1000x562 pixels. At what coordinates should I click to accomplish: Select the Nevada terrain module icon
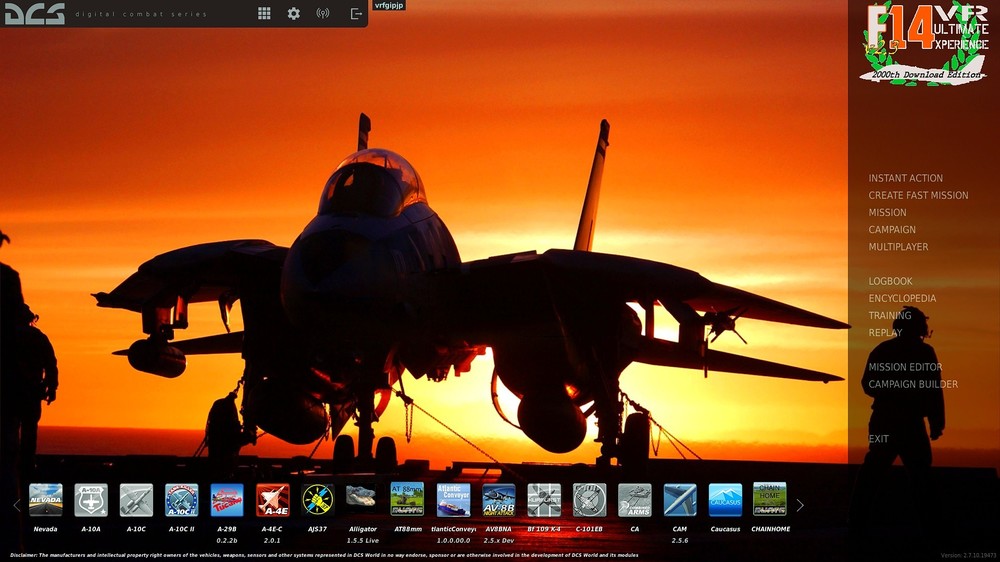[x=45, y=500]
